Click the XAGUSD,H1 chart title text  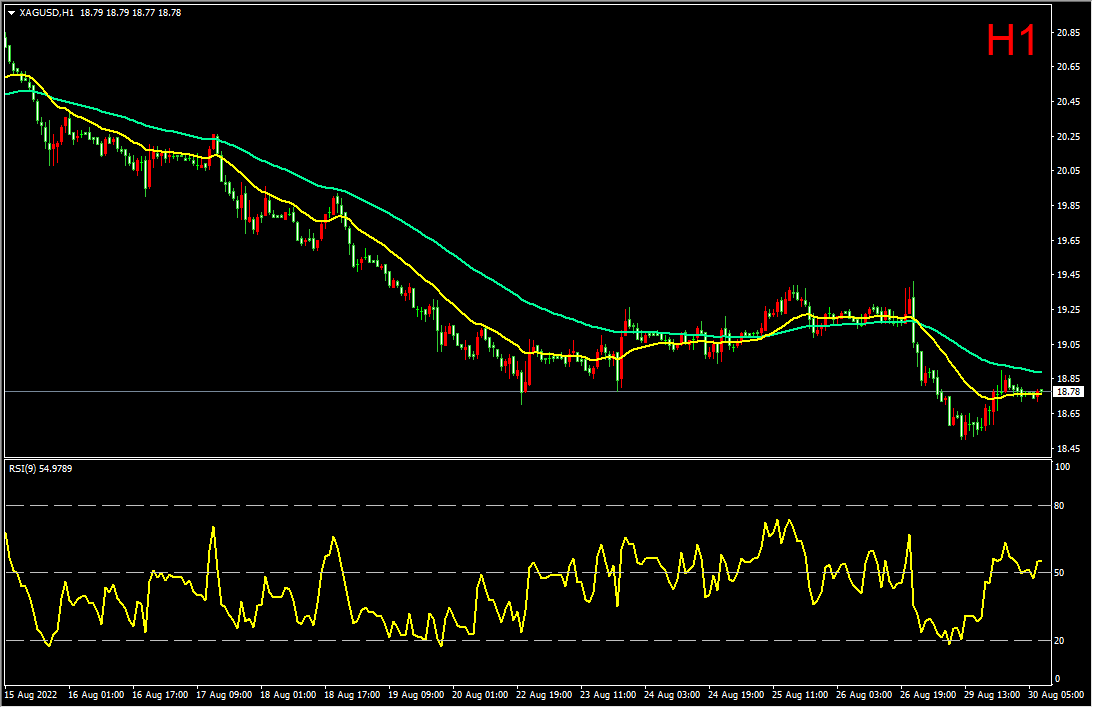pyautogui.click(x=47, y=13)
